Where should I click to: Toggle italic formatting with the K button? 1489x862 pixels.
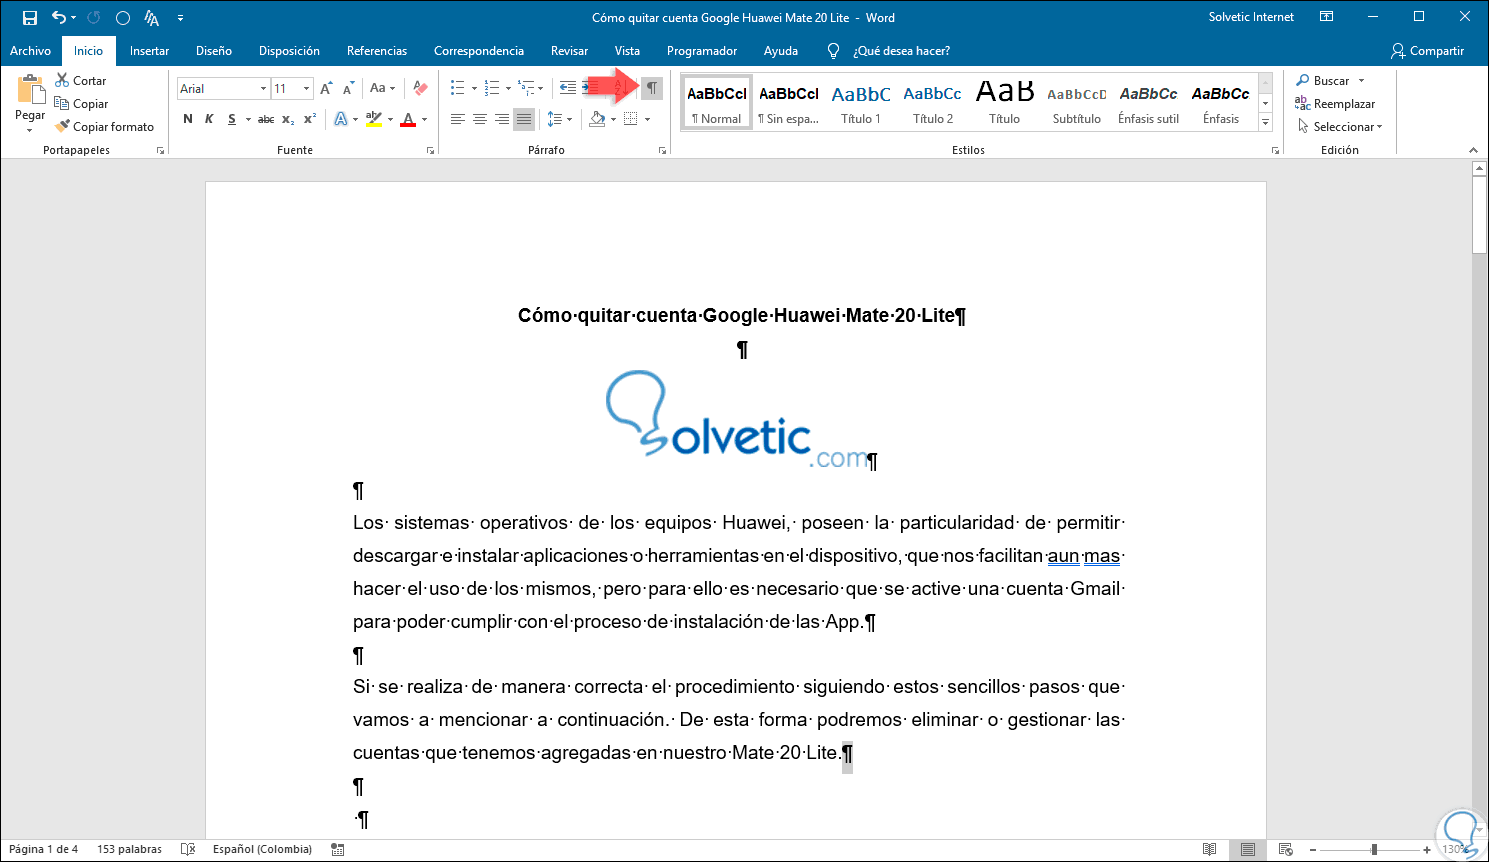pos(209,120)
